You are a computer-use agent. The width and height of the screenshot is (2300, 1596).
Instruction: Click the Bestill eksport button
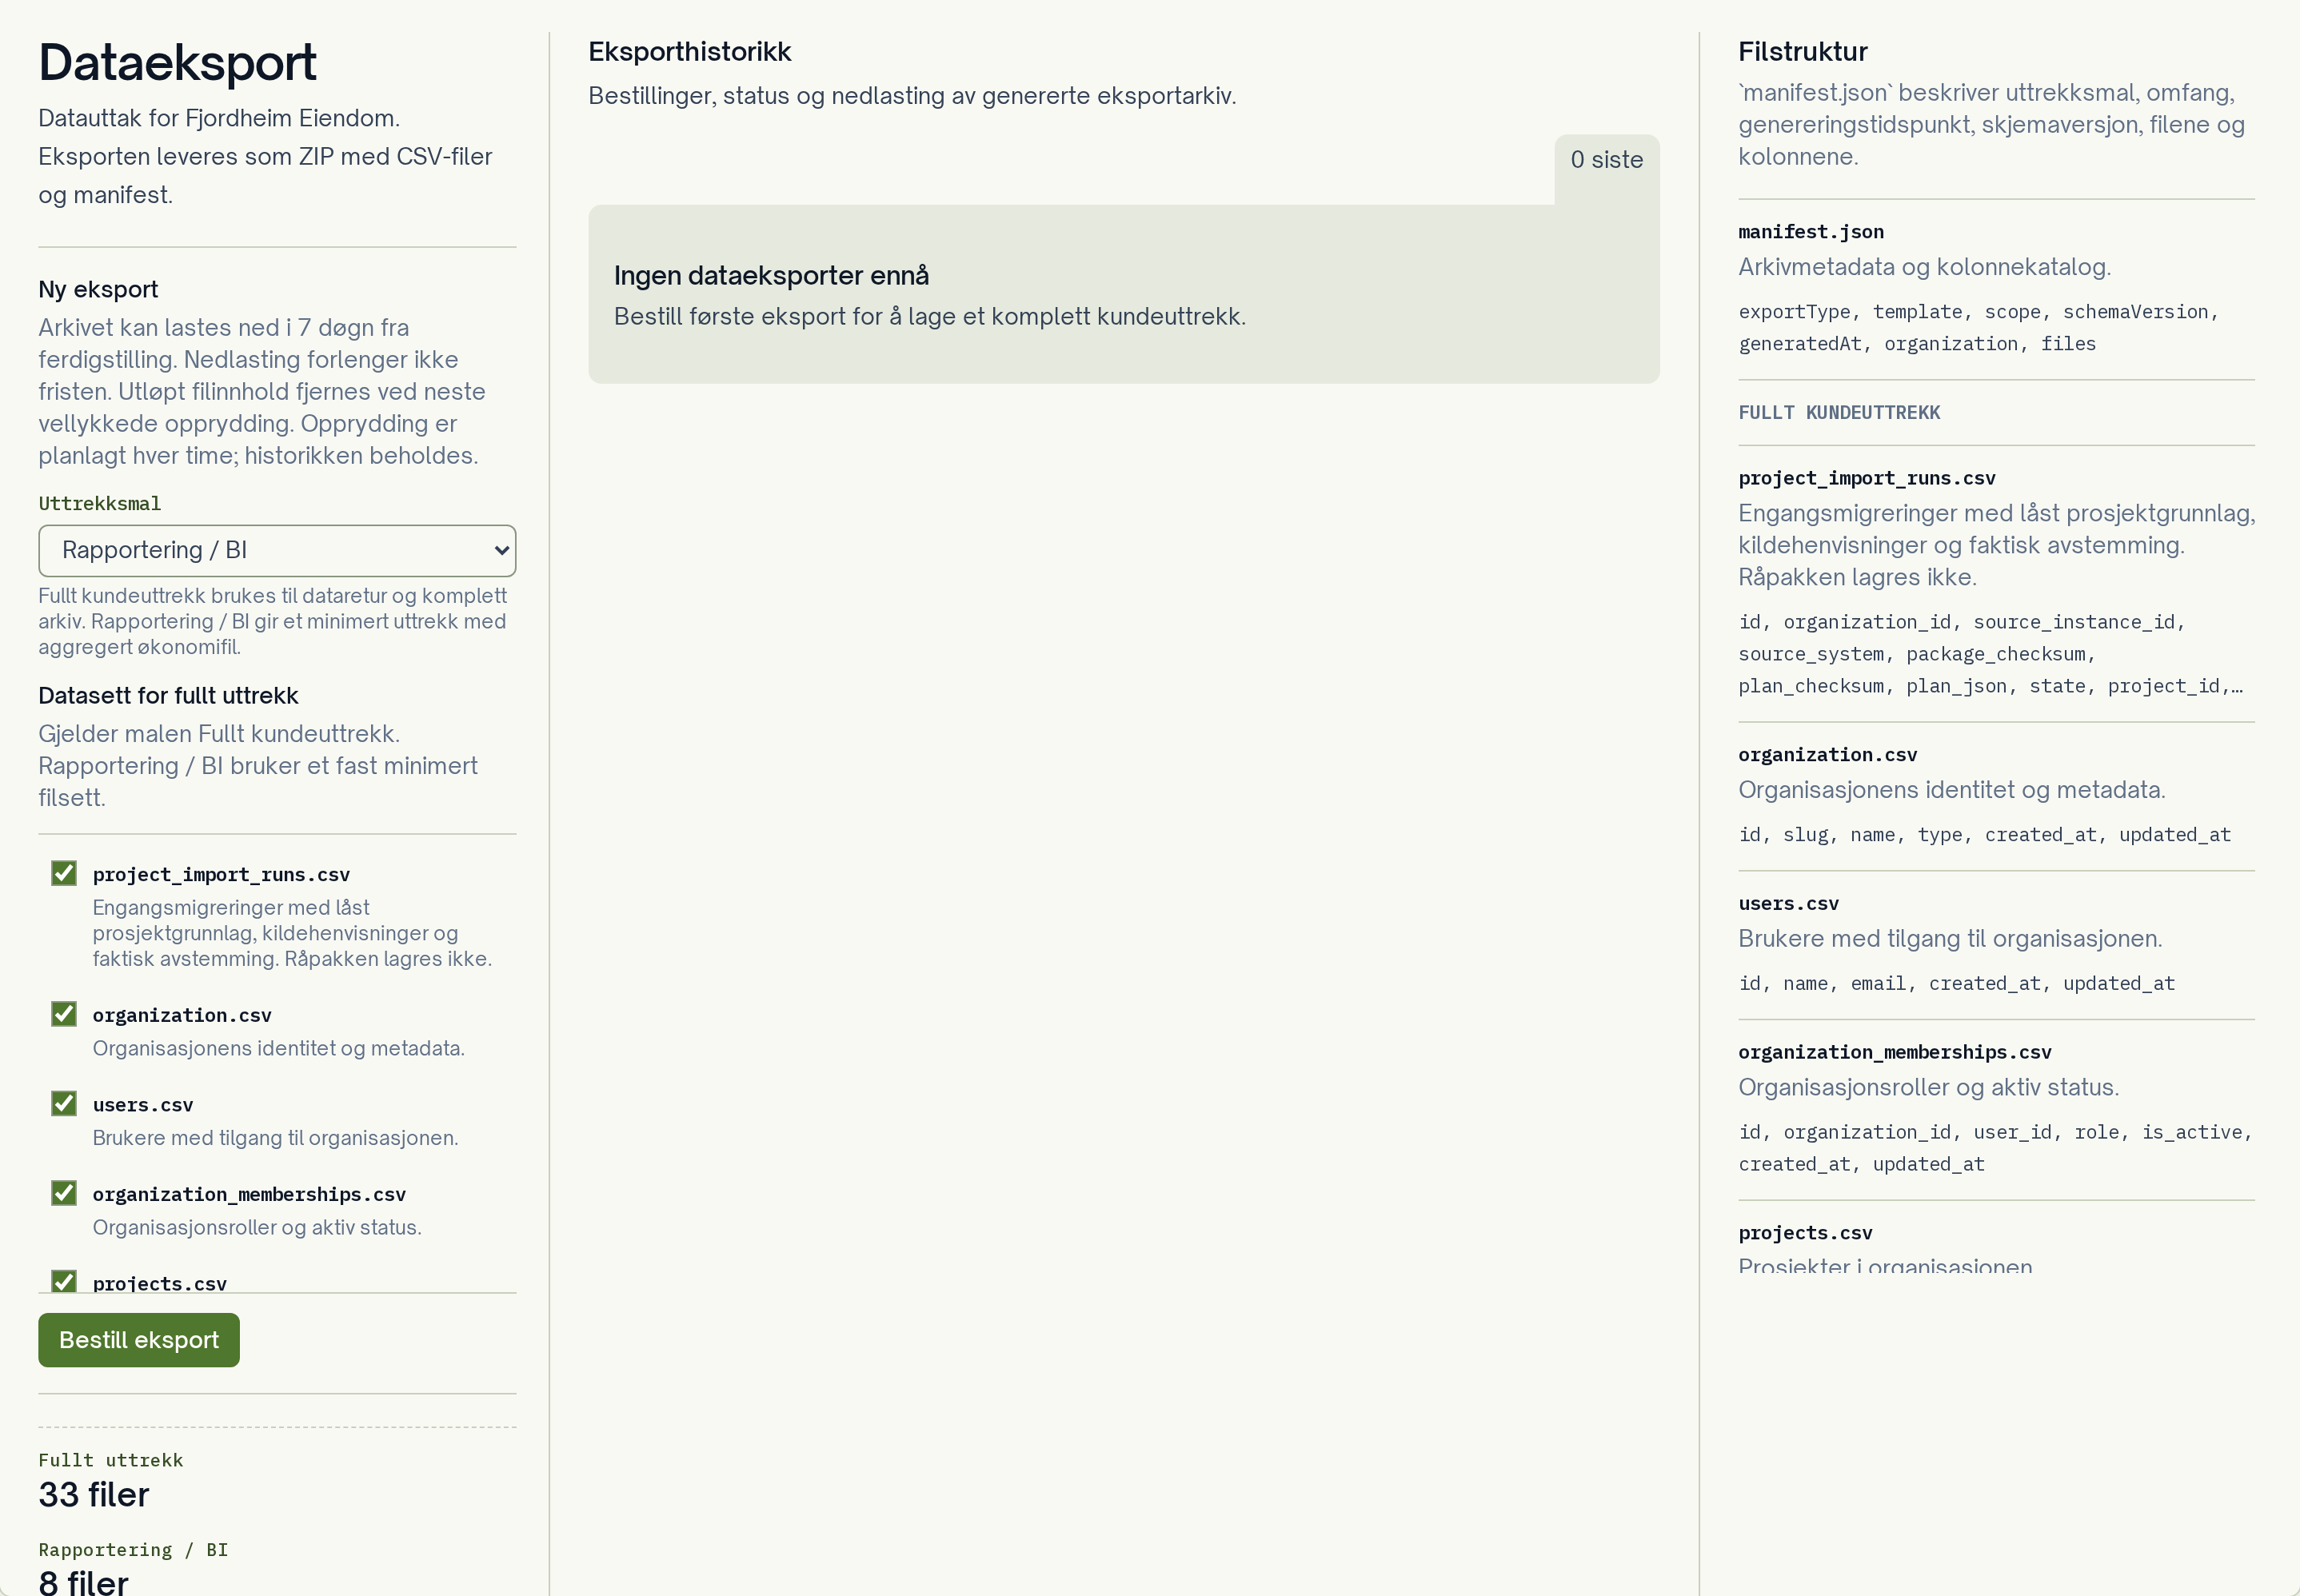point(139,1340)
